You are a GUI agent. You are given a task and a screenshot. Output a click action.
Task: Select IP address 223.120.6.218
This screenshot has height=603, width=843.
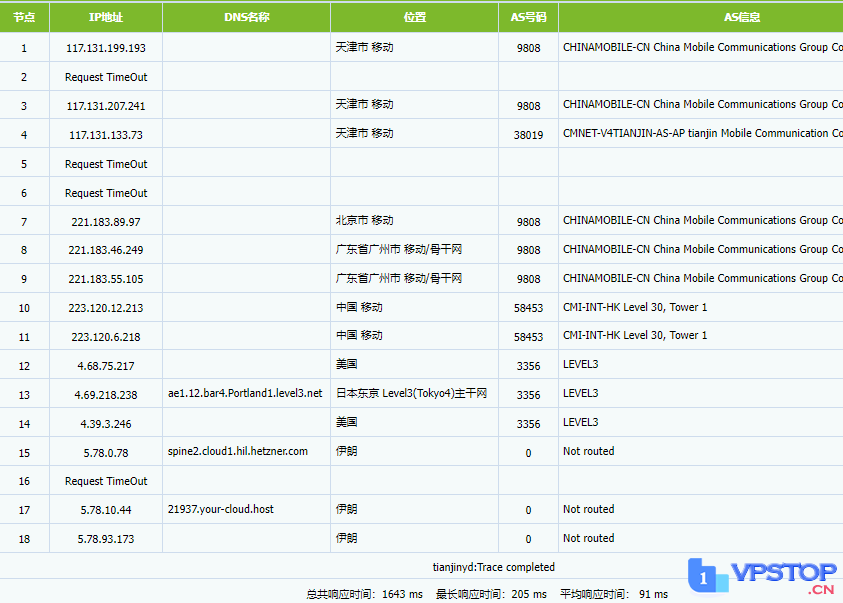click(106, 337)
